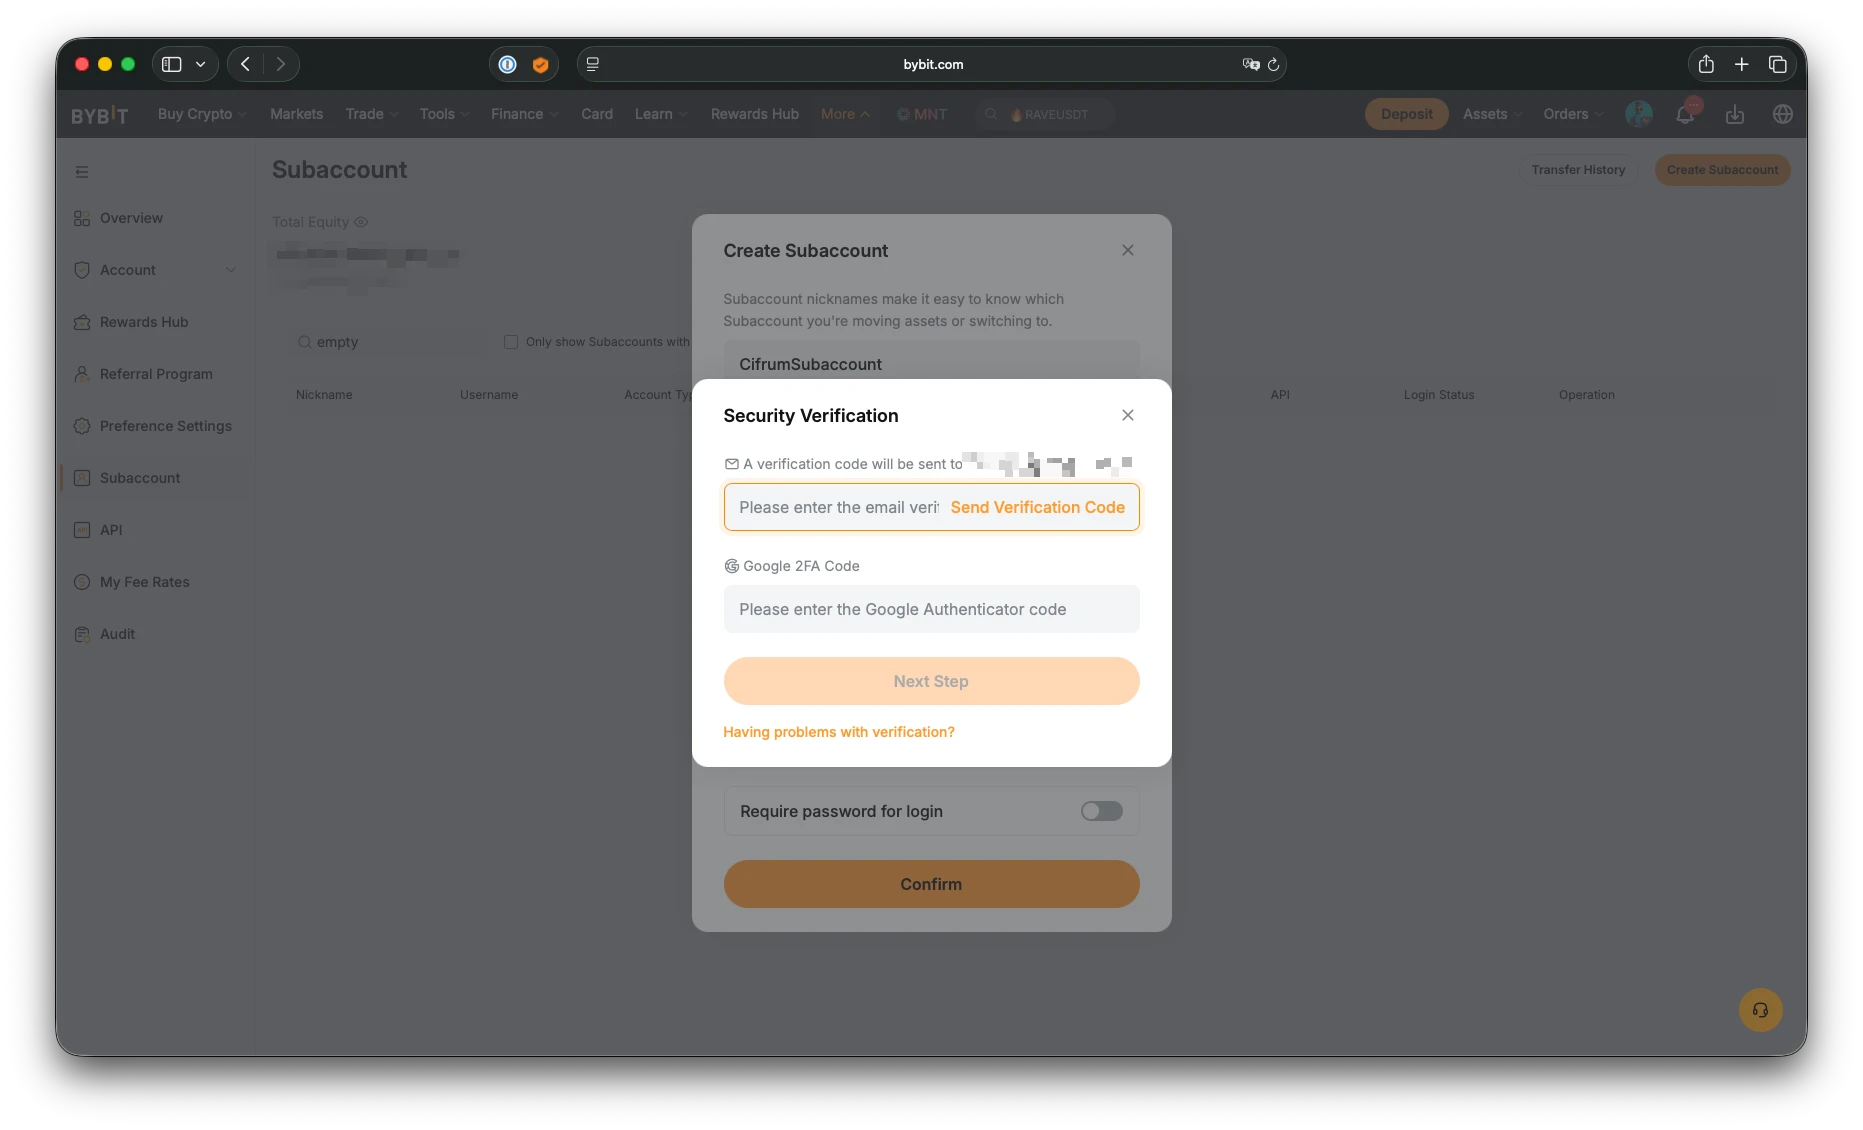Open Transfer History
Screen dimensions: 1863x1130
coord(1578,170)
